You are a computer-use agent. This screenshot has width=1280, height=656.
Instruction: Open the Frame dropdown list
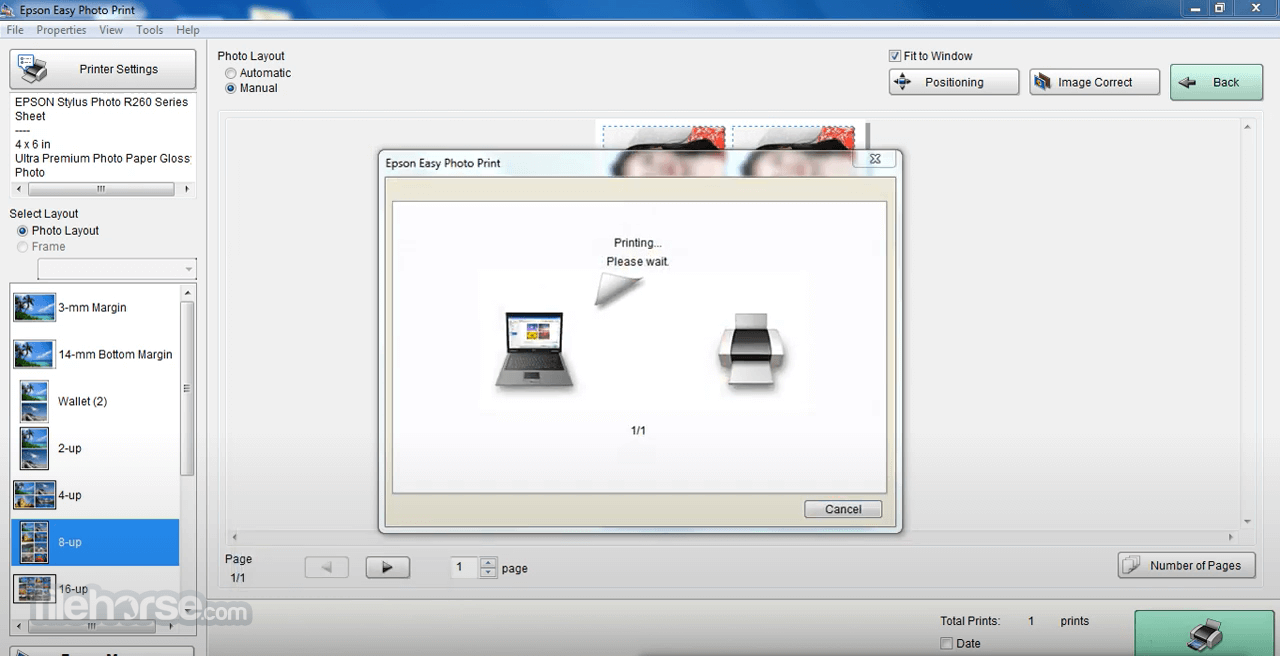click(x=117, y=268)
